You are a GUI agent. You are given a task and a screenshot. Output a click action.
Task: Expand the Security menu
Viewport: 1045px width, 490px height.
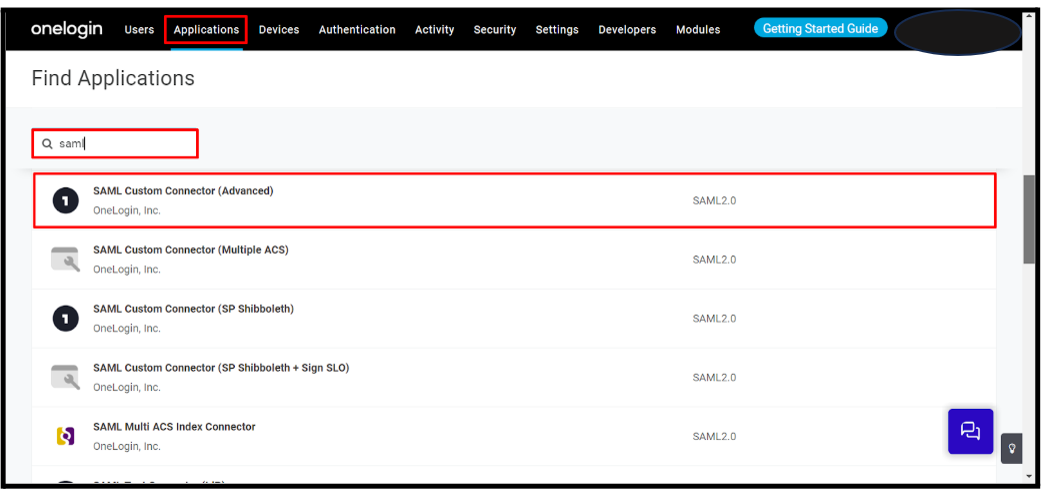click(495, 30)
